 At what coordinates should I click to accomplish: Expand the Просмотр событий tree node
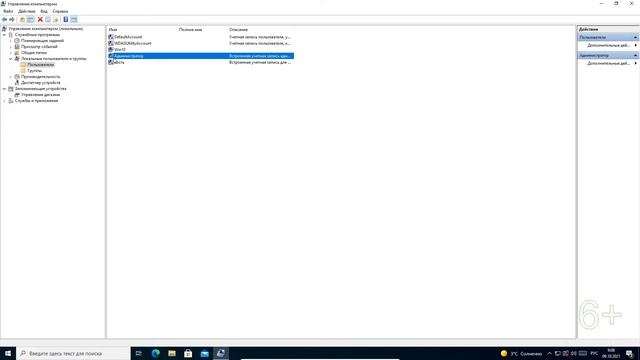11,47
